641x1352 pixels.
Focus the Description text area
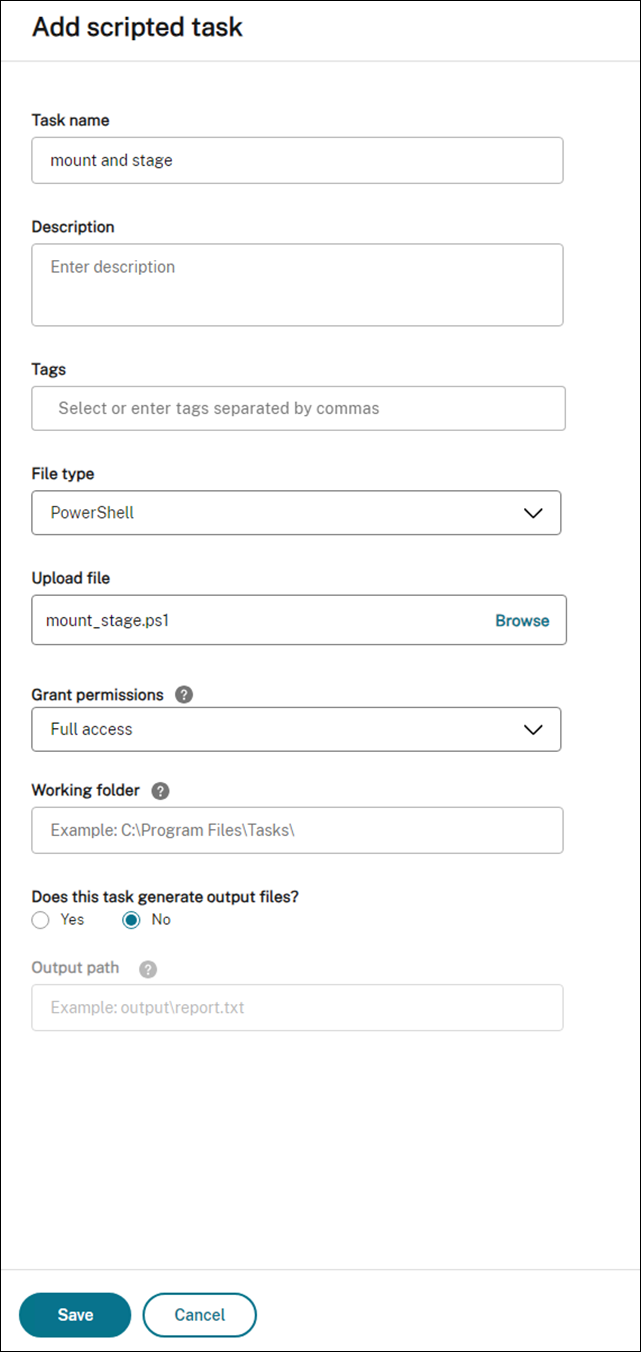click(297, 285)
